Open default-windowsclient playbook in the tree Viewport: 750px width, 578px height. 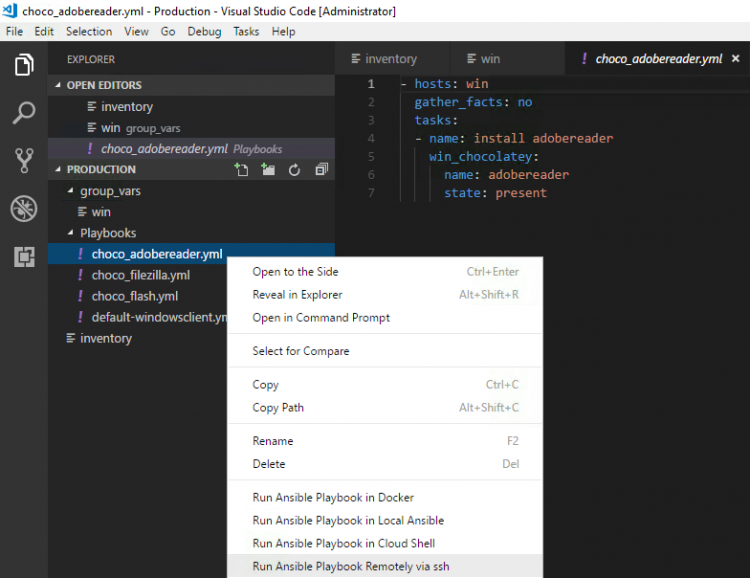tap(138, 317)
